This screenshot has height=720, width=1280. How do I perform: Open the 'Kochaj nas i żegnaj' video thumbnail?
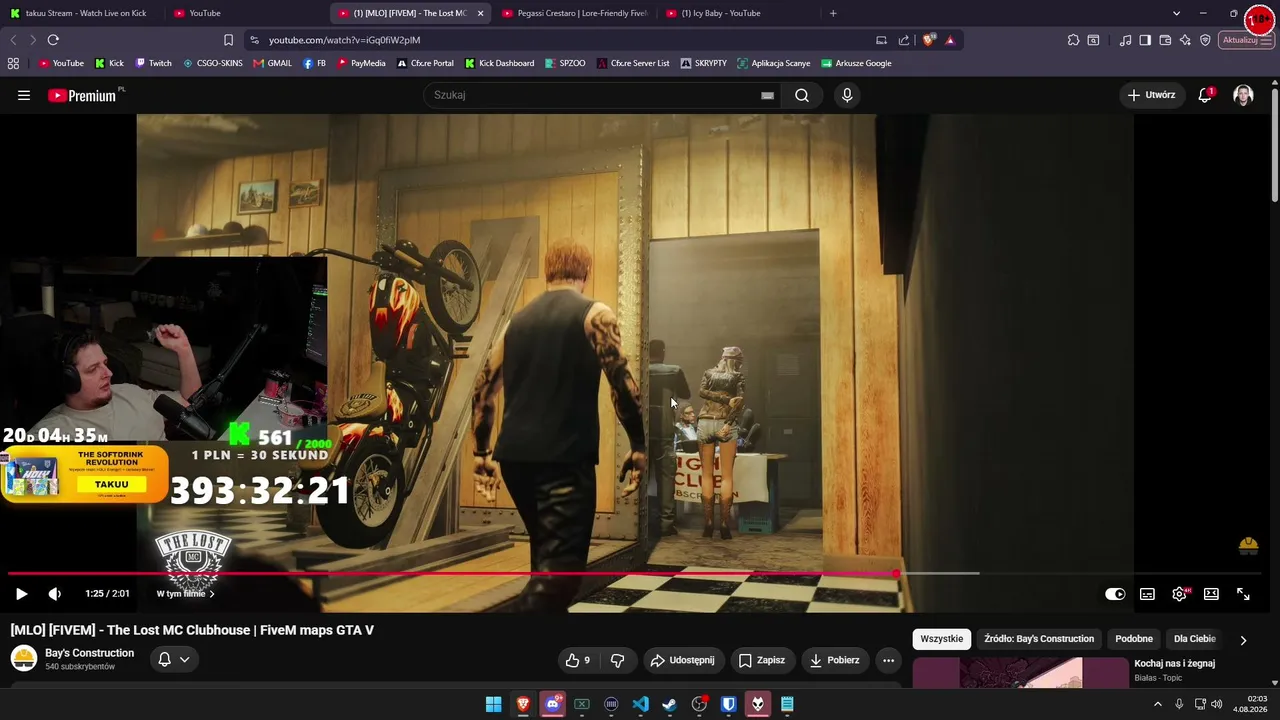(x=1019, y=673)
